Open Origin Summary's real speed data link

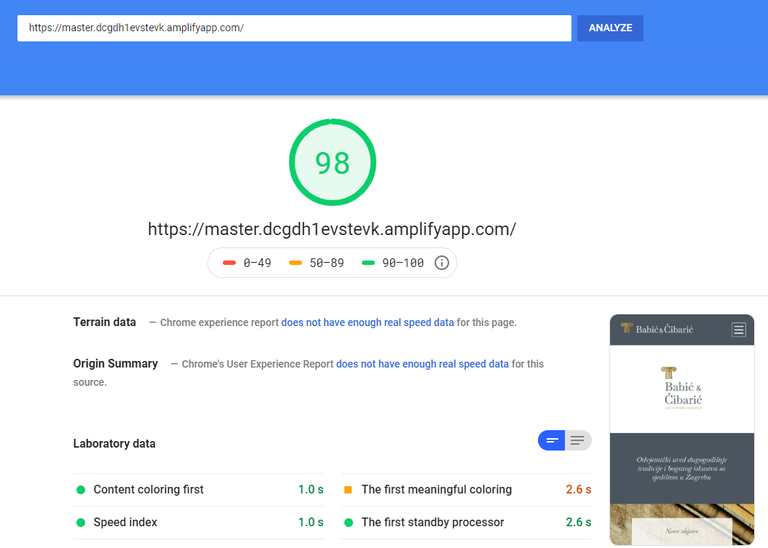422,364
